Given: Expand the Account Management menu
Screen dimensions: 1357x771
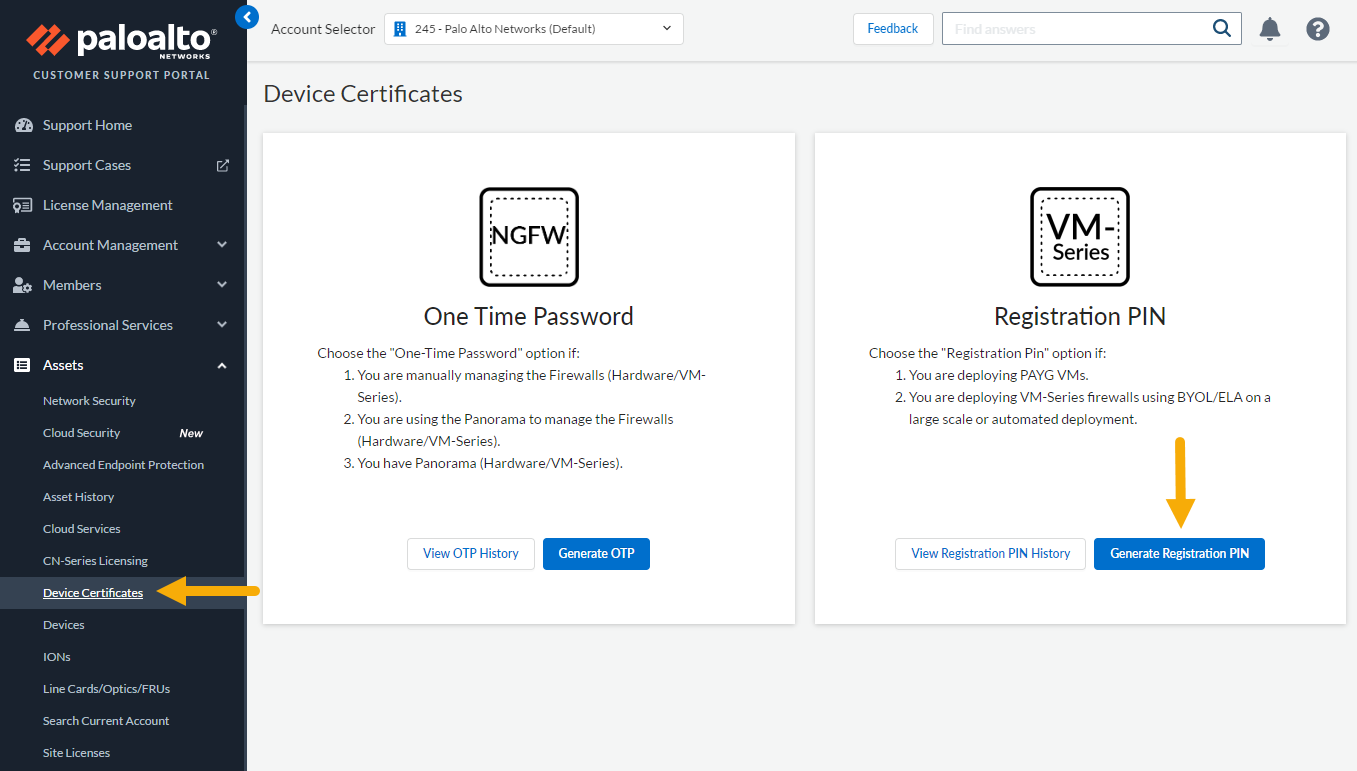Looking at the screenshot, I should [222, 245].
